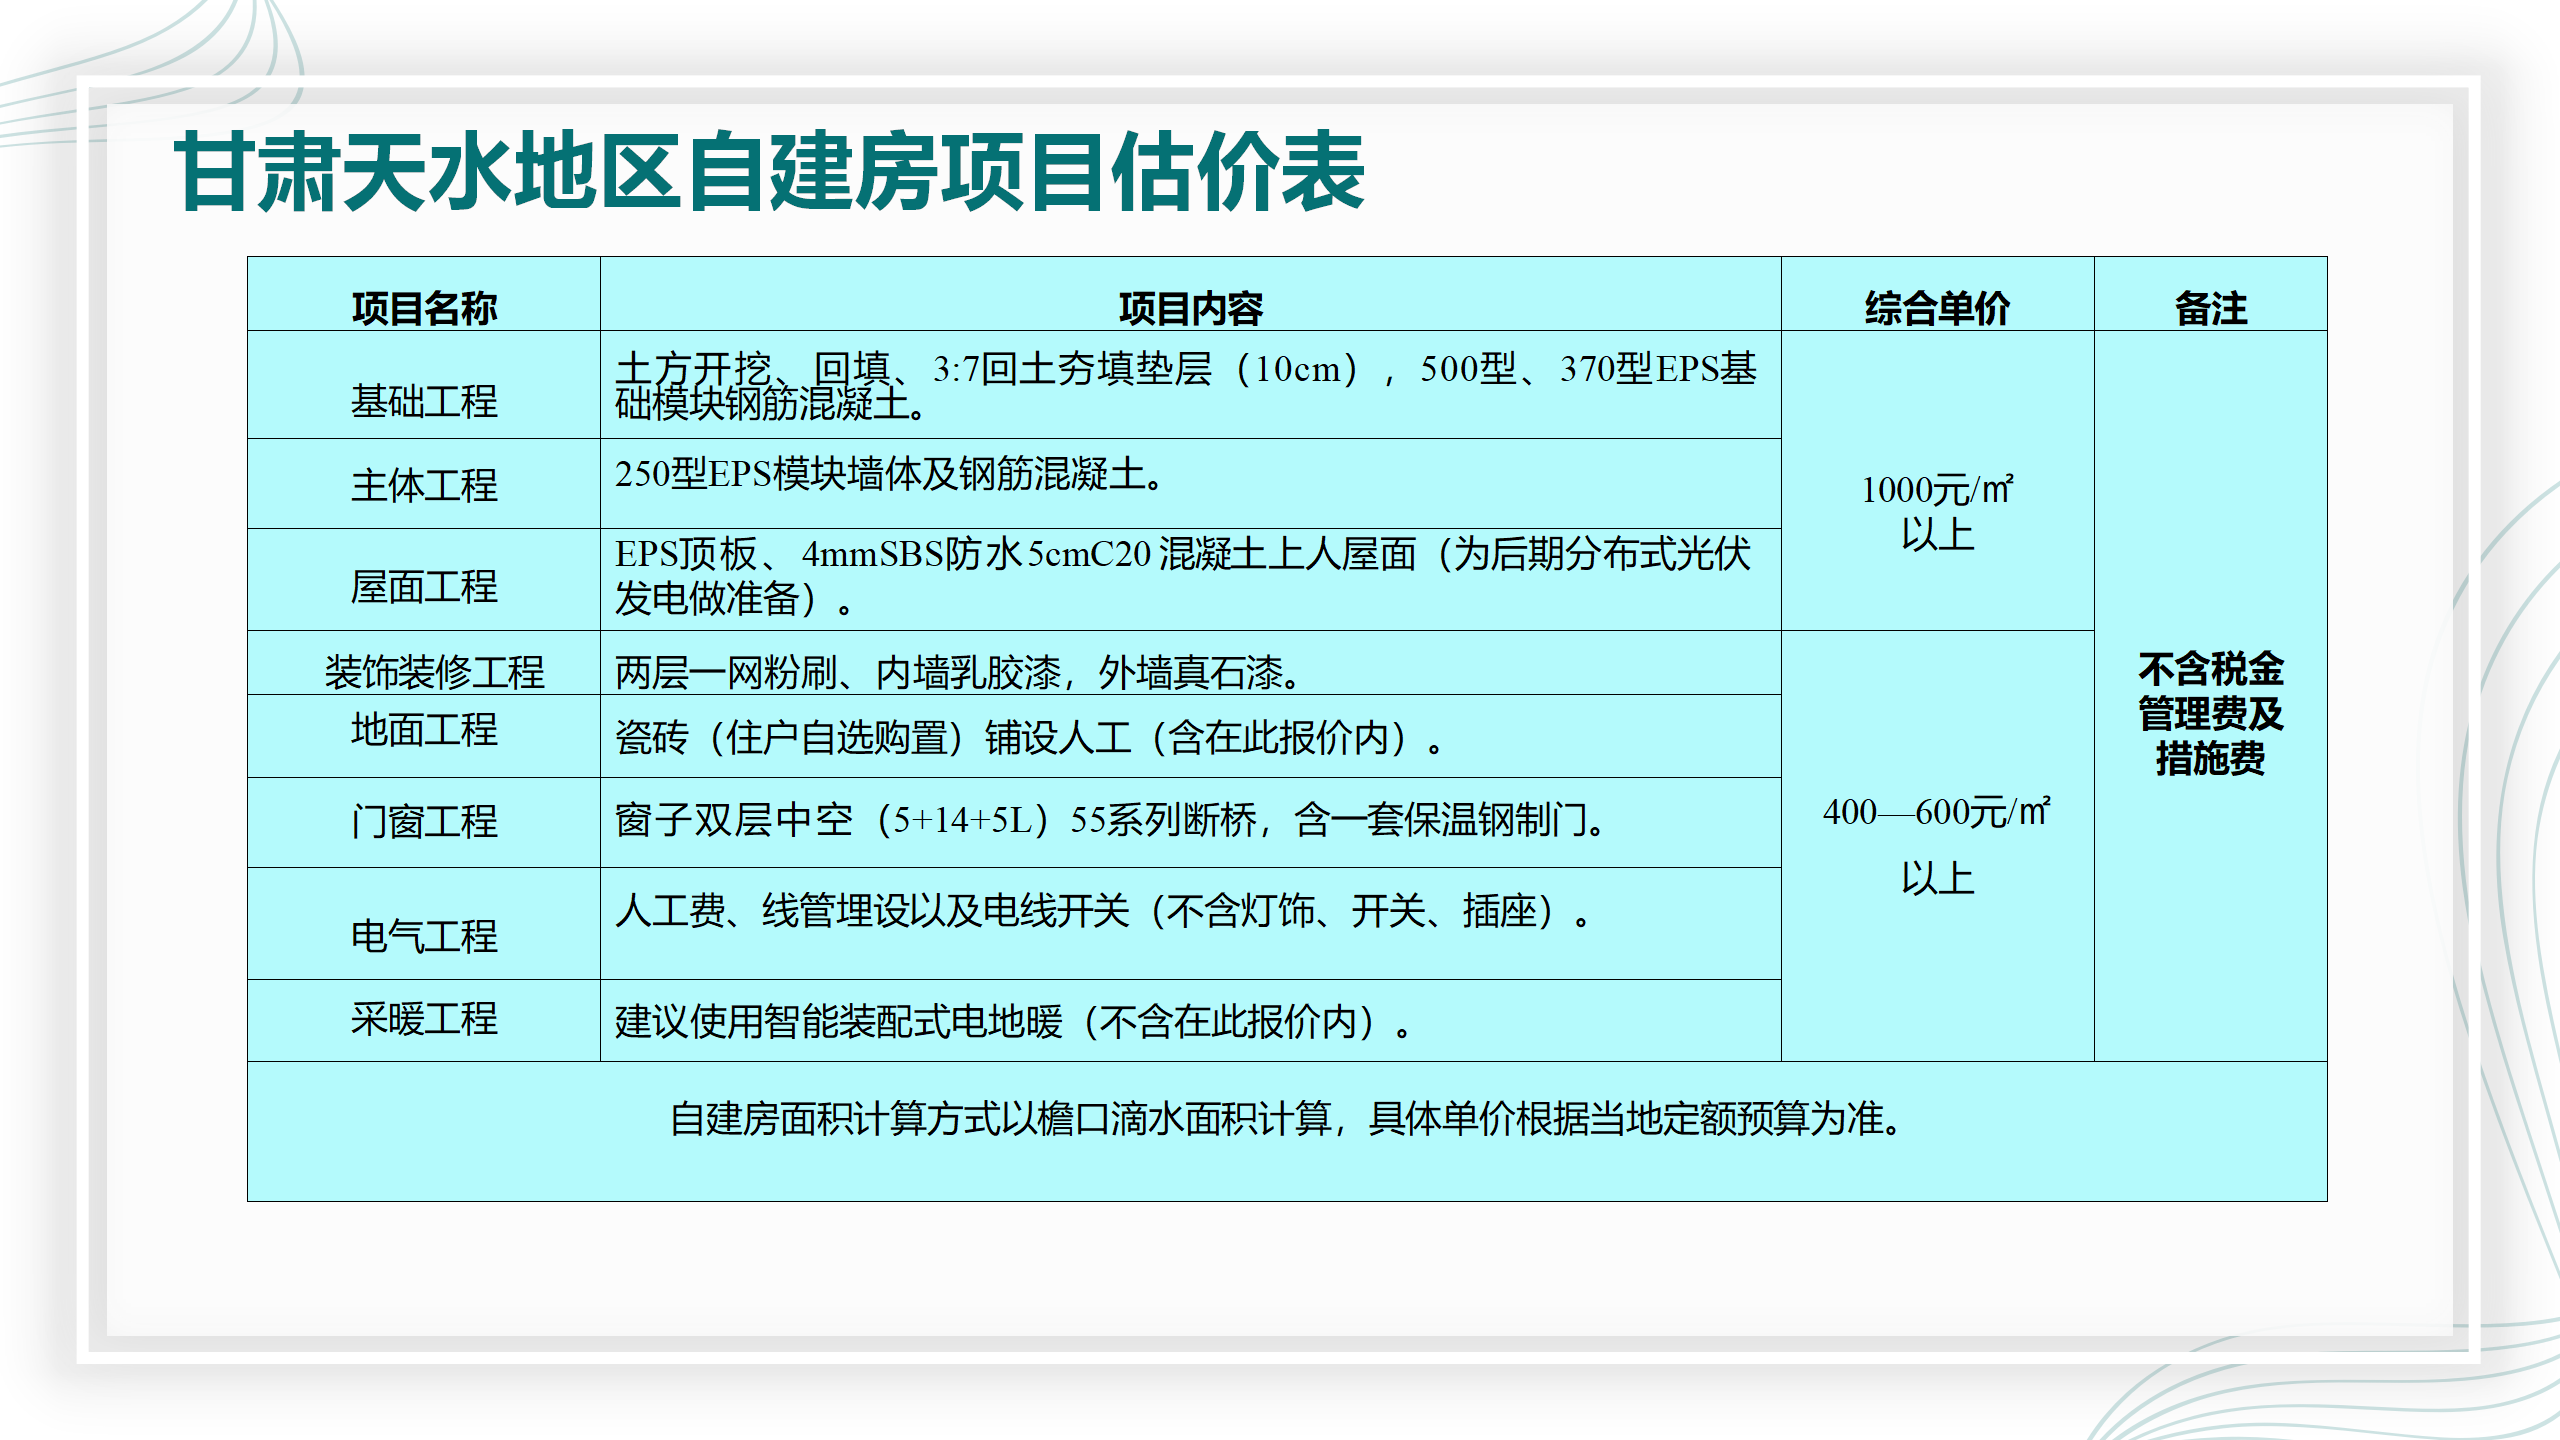Click the 不含税金管理费及措施费 remark text

pyautogui.click(x=2210, y=713)
